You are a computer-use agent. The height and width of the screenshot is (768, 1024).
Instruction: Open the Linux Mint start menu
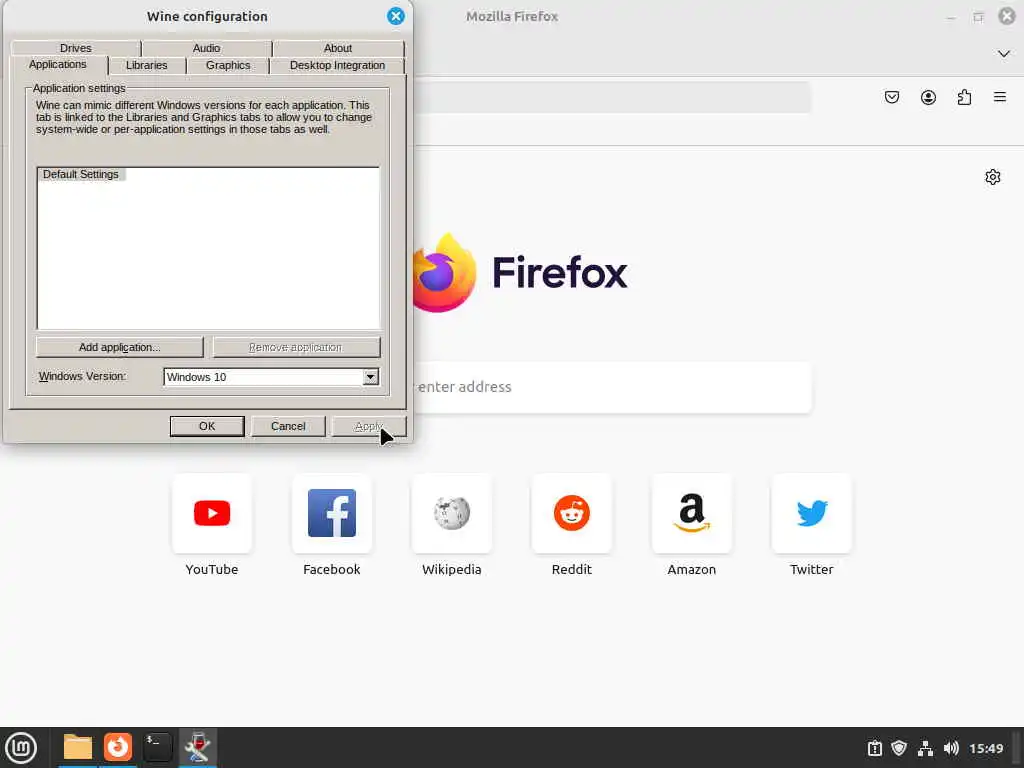(21, 748)
